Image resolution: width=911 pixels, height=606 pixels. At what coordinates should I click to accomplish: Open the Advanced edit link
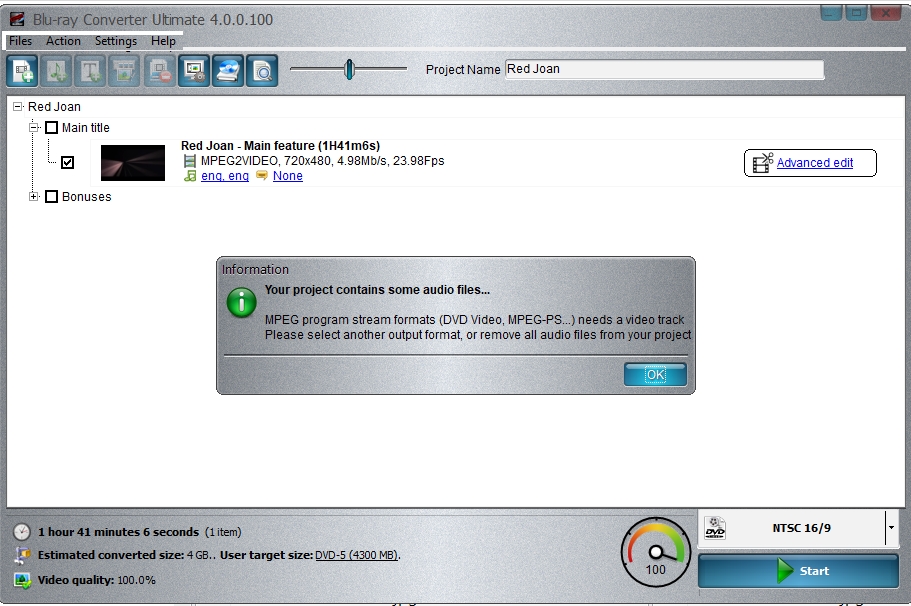pos(815,163)
